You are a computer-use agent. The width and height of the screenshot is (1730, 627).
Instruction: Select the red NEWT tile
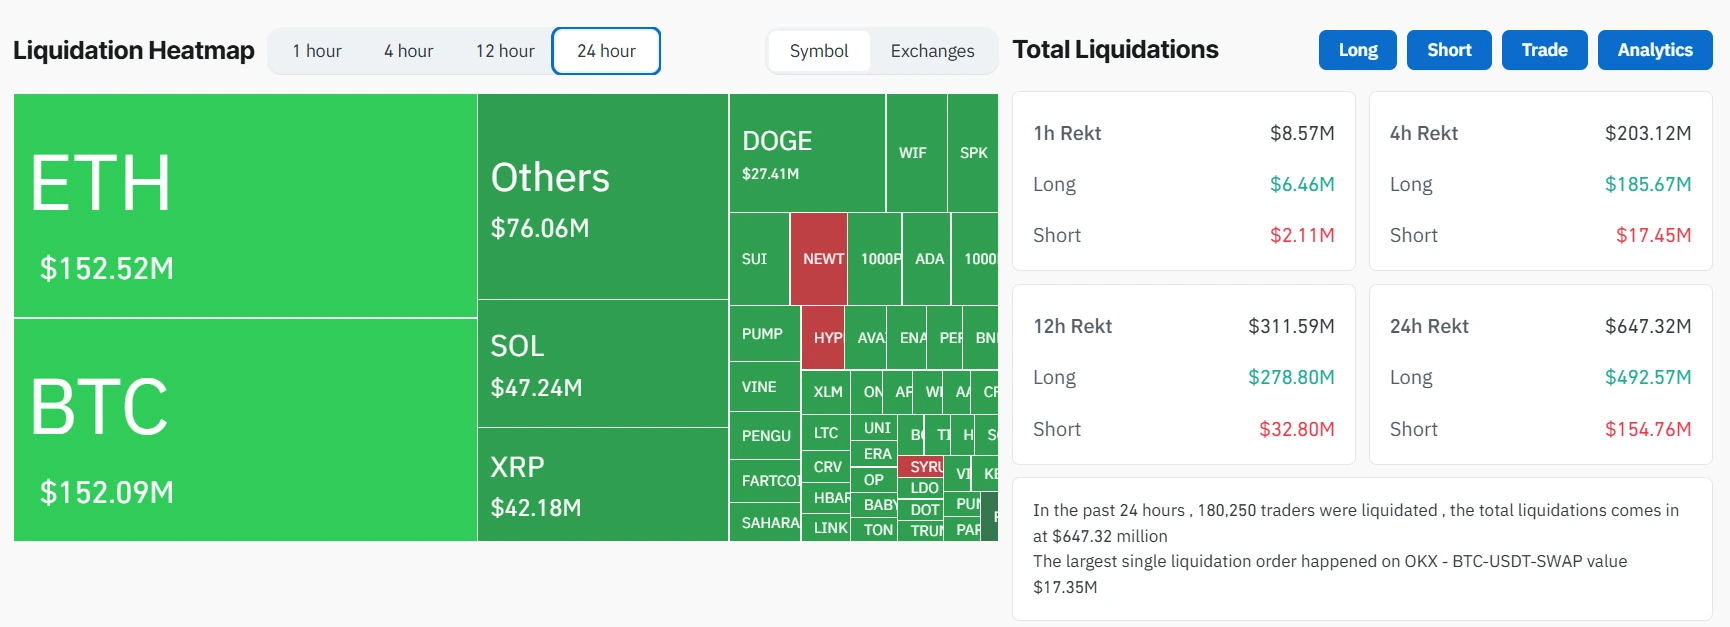[x=819, y=259]
